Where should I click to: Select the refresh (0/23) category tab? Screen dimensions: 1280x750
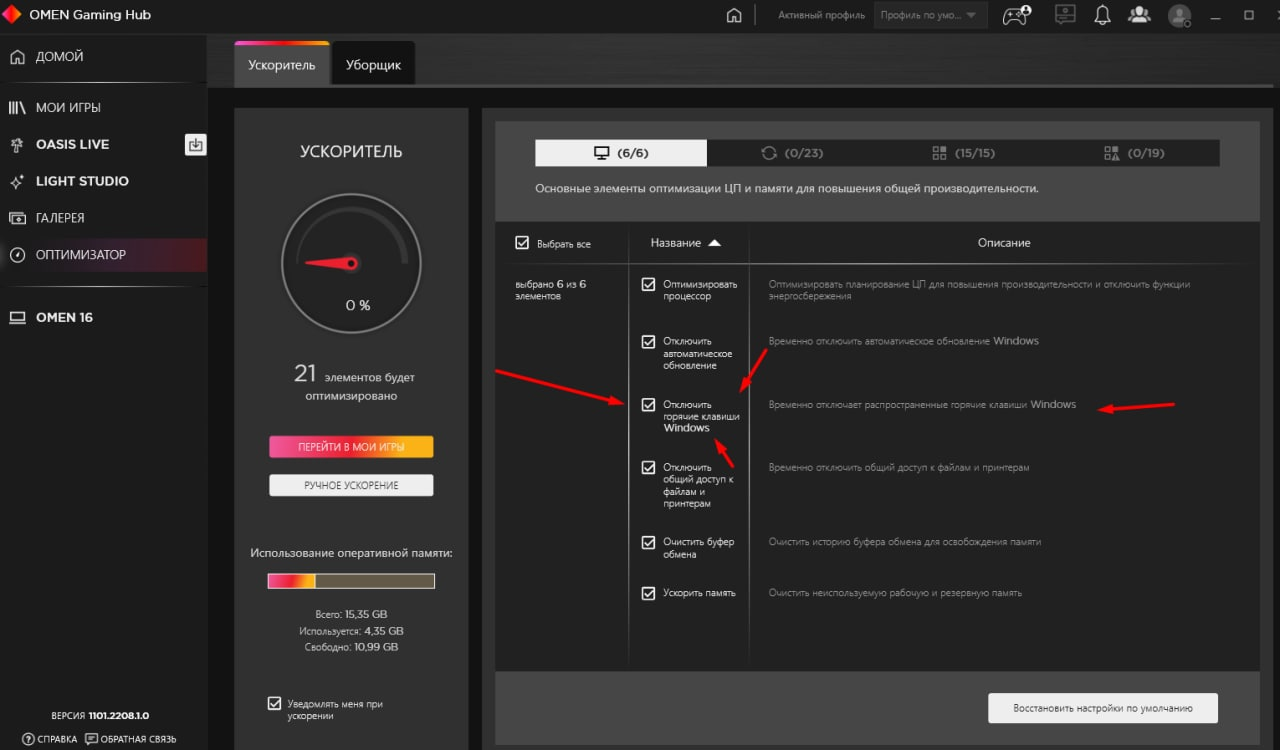pyautogui.click(x=792, y=153)
